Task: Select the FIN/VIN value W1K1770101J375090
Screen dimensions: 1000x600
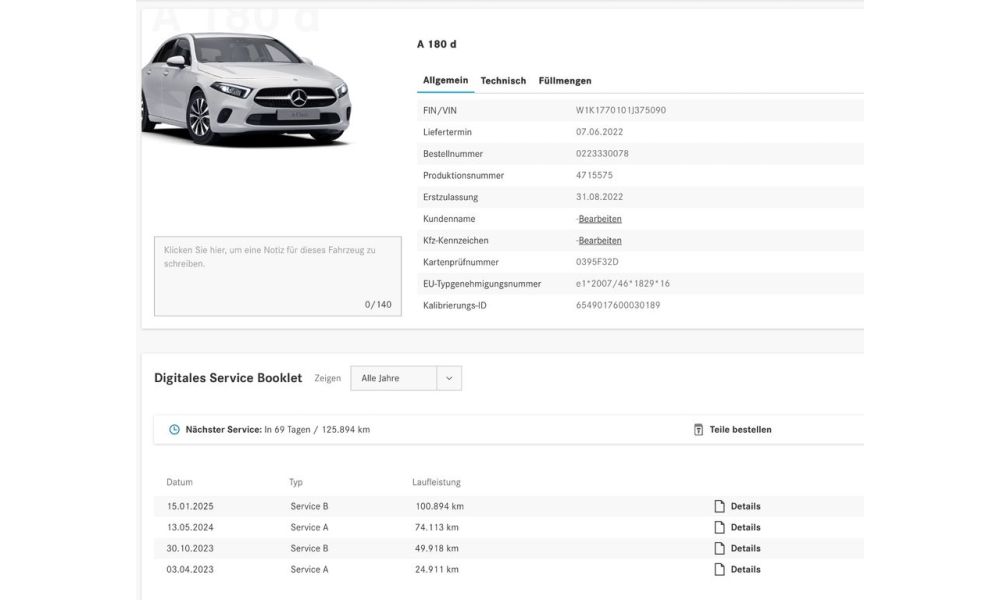Action: 621,110
